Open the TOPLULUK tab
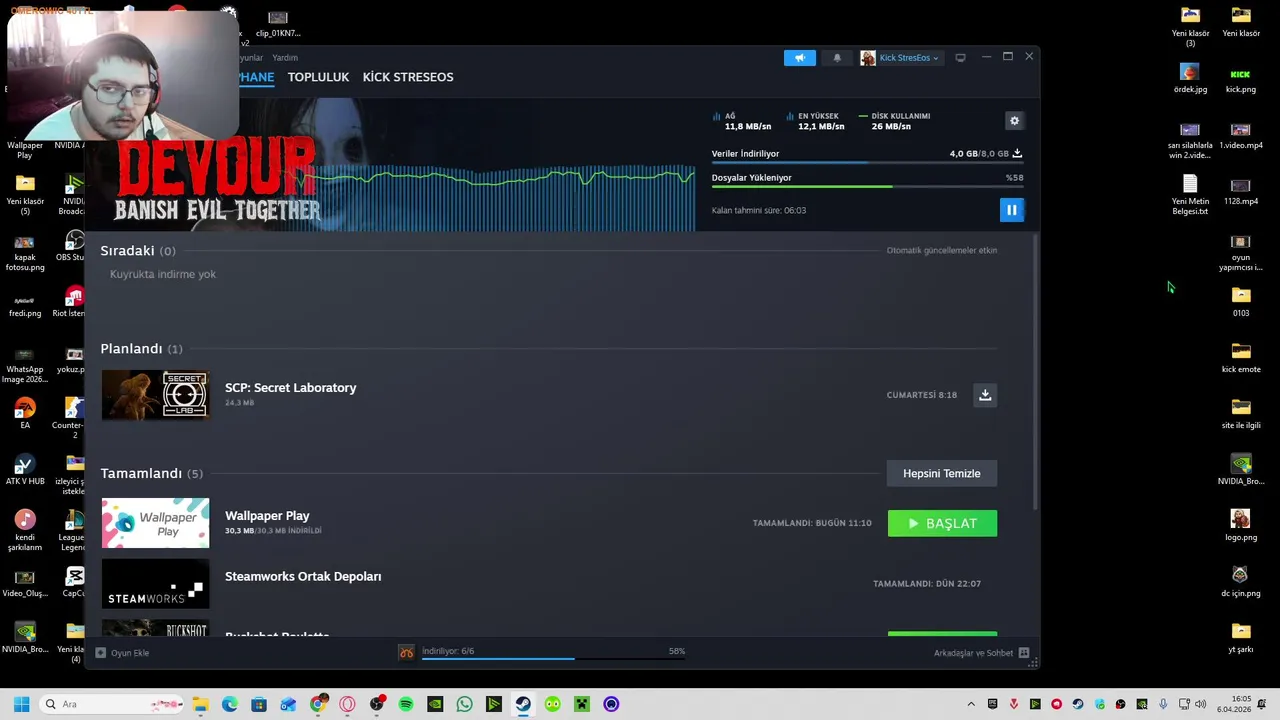This screenshot has width=1280, height=720. (318, 77)
